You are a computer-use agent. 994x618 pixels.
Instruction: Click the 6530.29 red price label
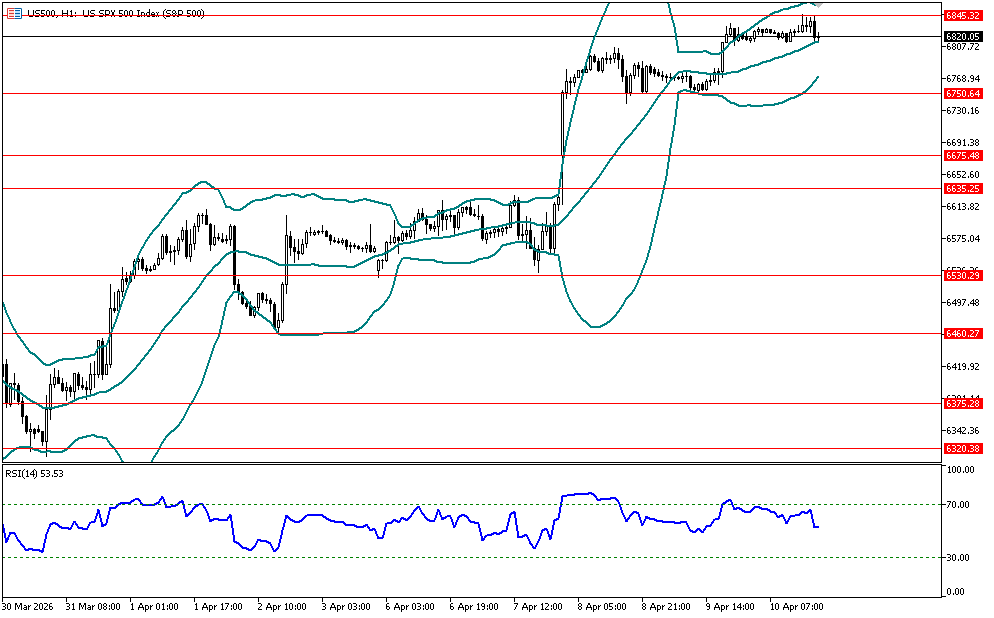click(963, 275)
